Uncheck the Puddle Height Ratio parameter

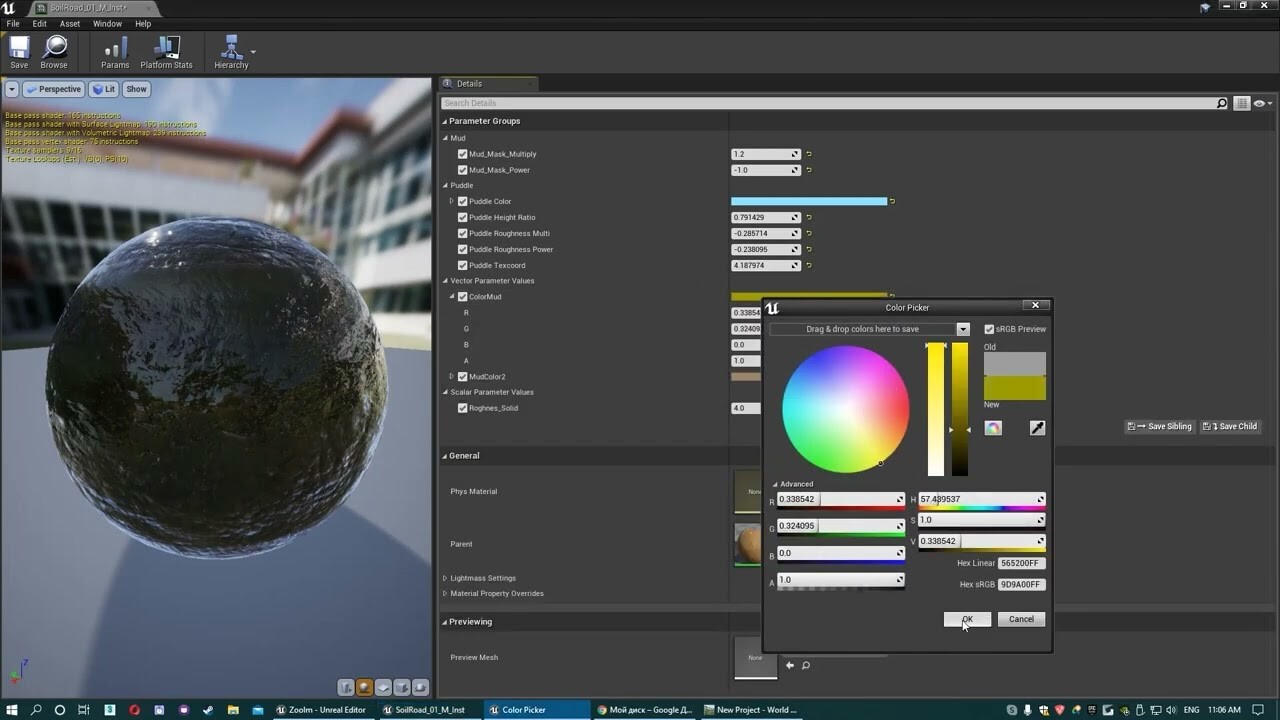(x=462, y=218)
